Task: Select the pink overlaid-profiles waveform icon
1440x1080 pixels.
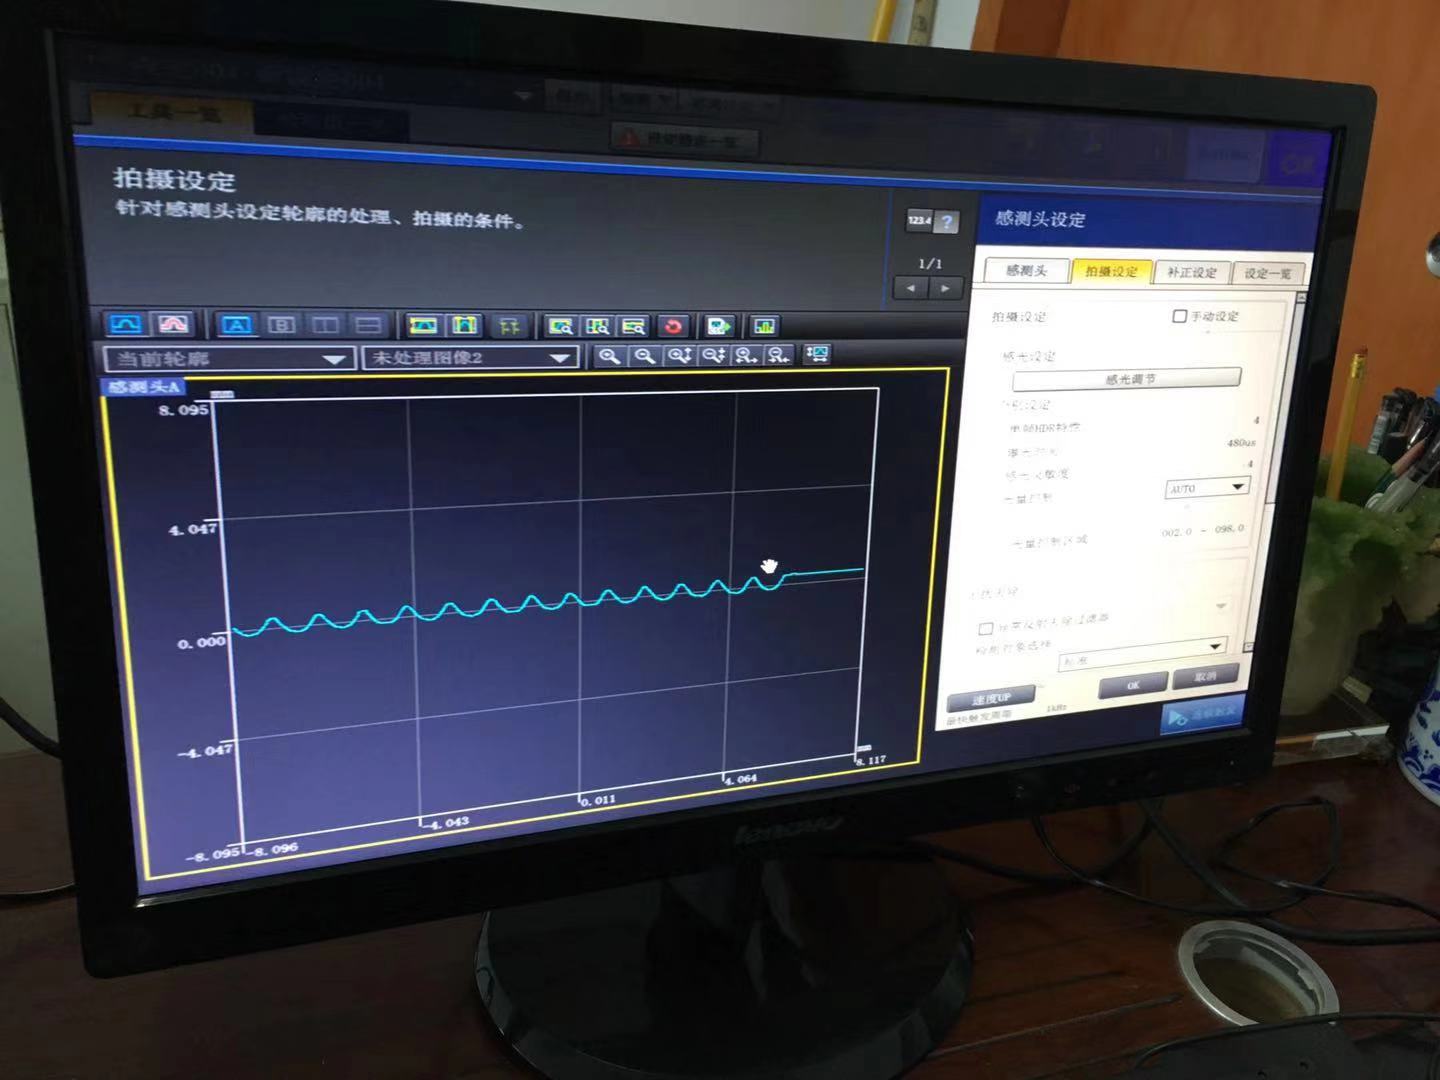Action: (x=174, y=324)
